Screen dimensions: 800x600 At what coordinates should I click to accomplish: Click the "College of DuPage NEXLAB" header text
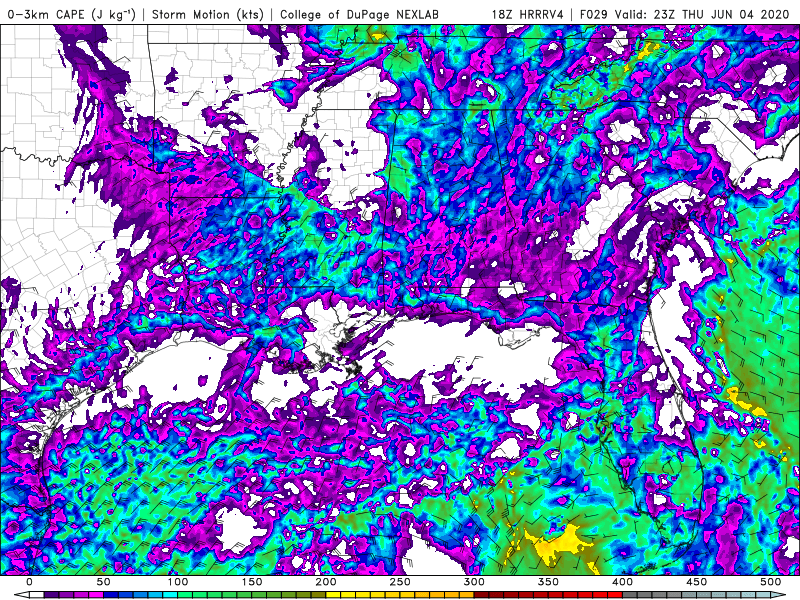(359, 14)
